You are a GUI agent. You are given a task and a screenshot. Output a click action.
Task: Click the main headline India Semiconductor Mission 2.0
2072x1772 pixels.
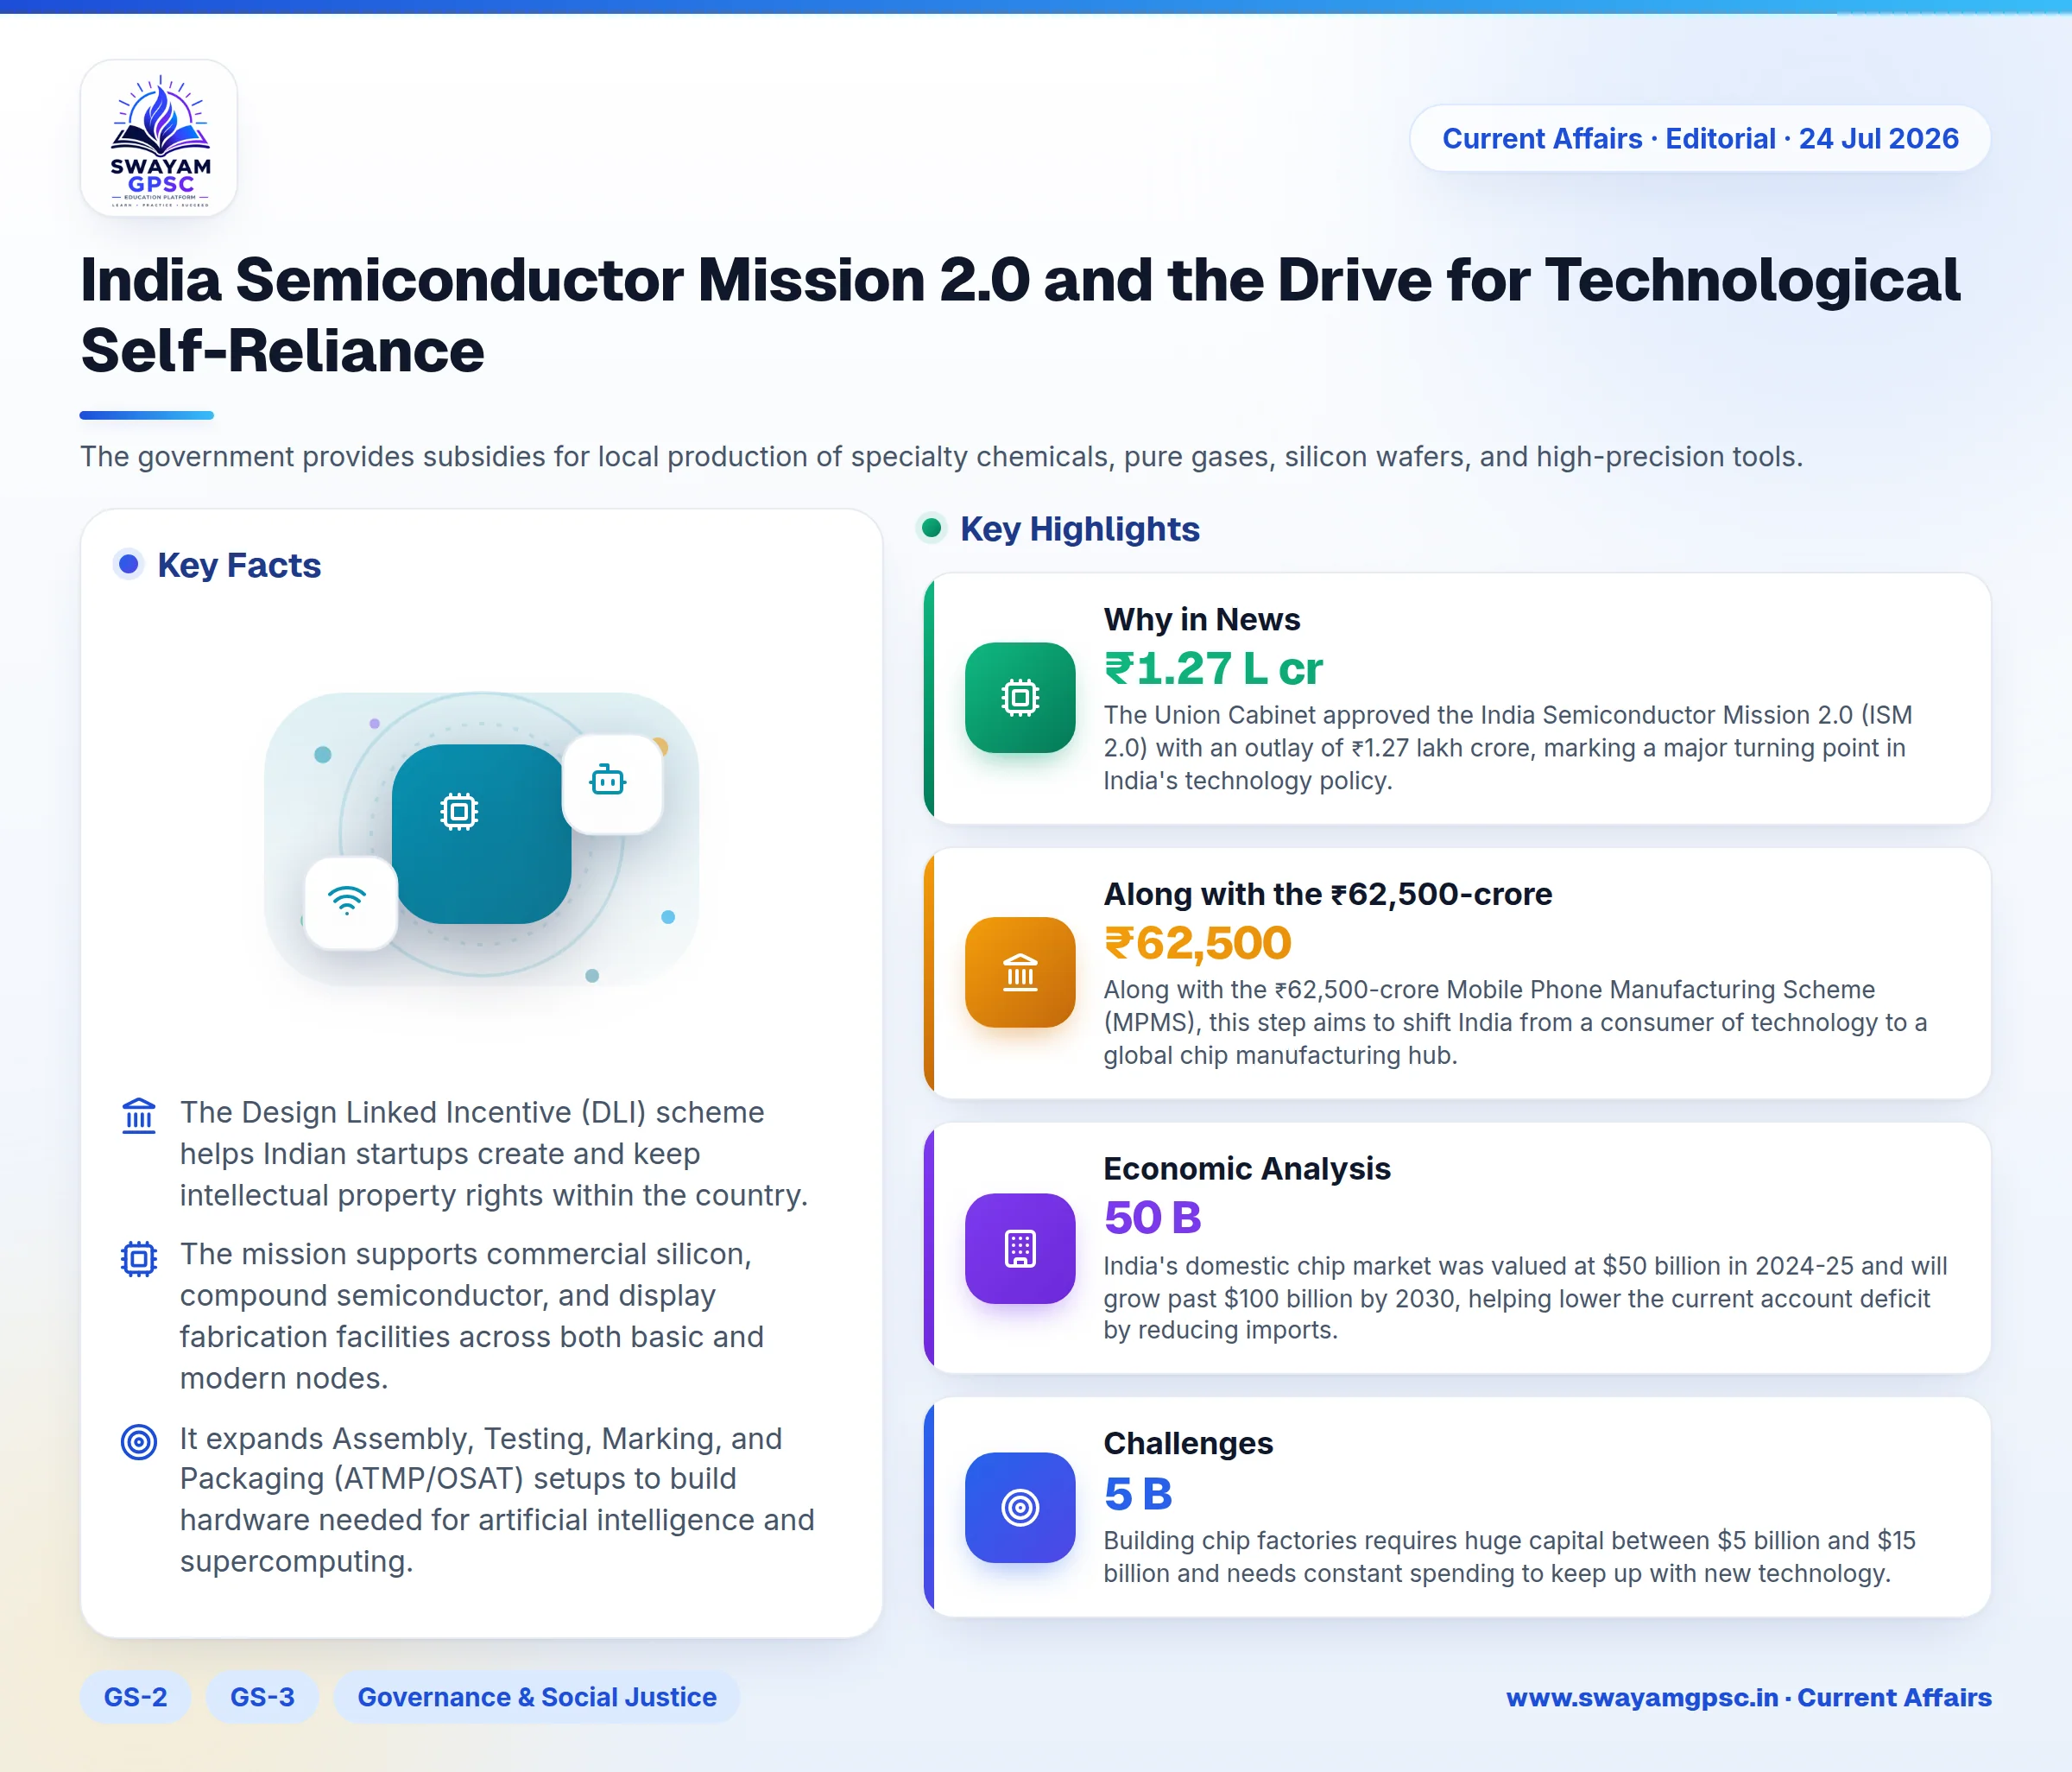1020,315
